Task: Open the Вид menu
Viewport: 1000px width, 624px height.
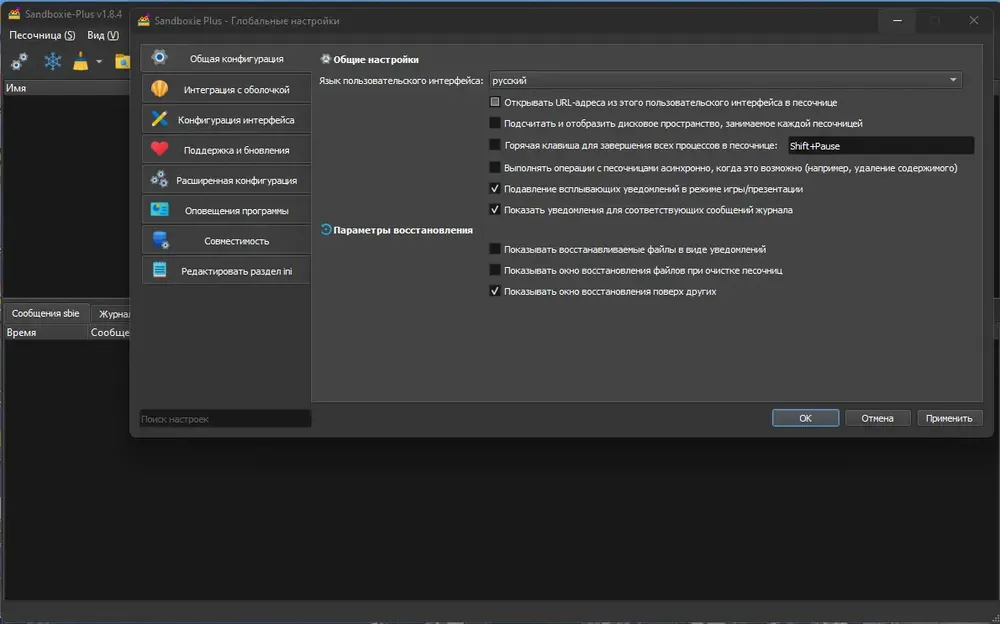Action: (x=103, y=35)
